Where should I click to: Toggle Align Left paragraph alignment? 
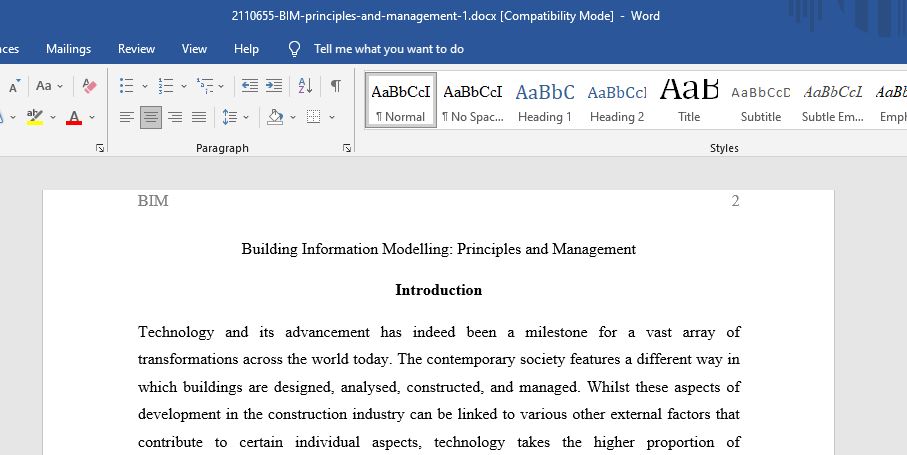(127, 117)
